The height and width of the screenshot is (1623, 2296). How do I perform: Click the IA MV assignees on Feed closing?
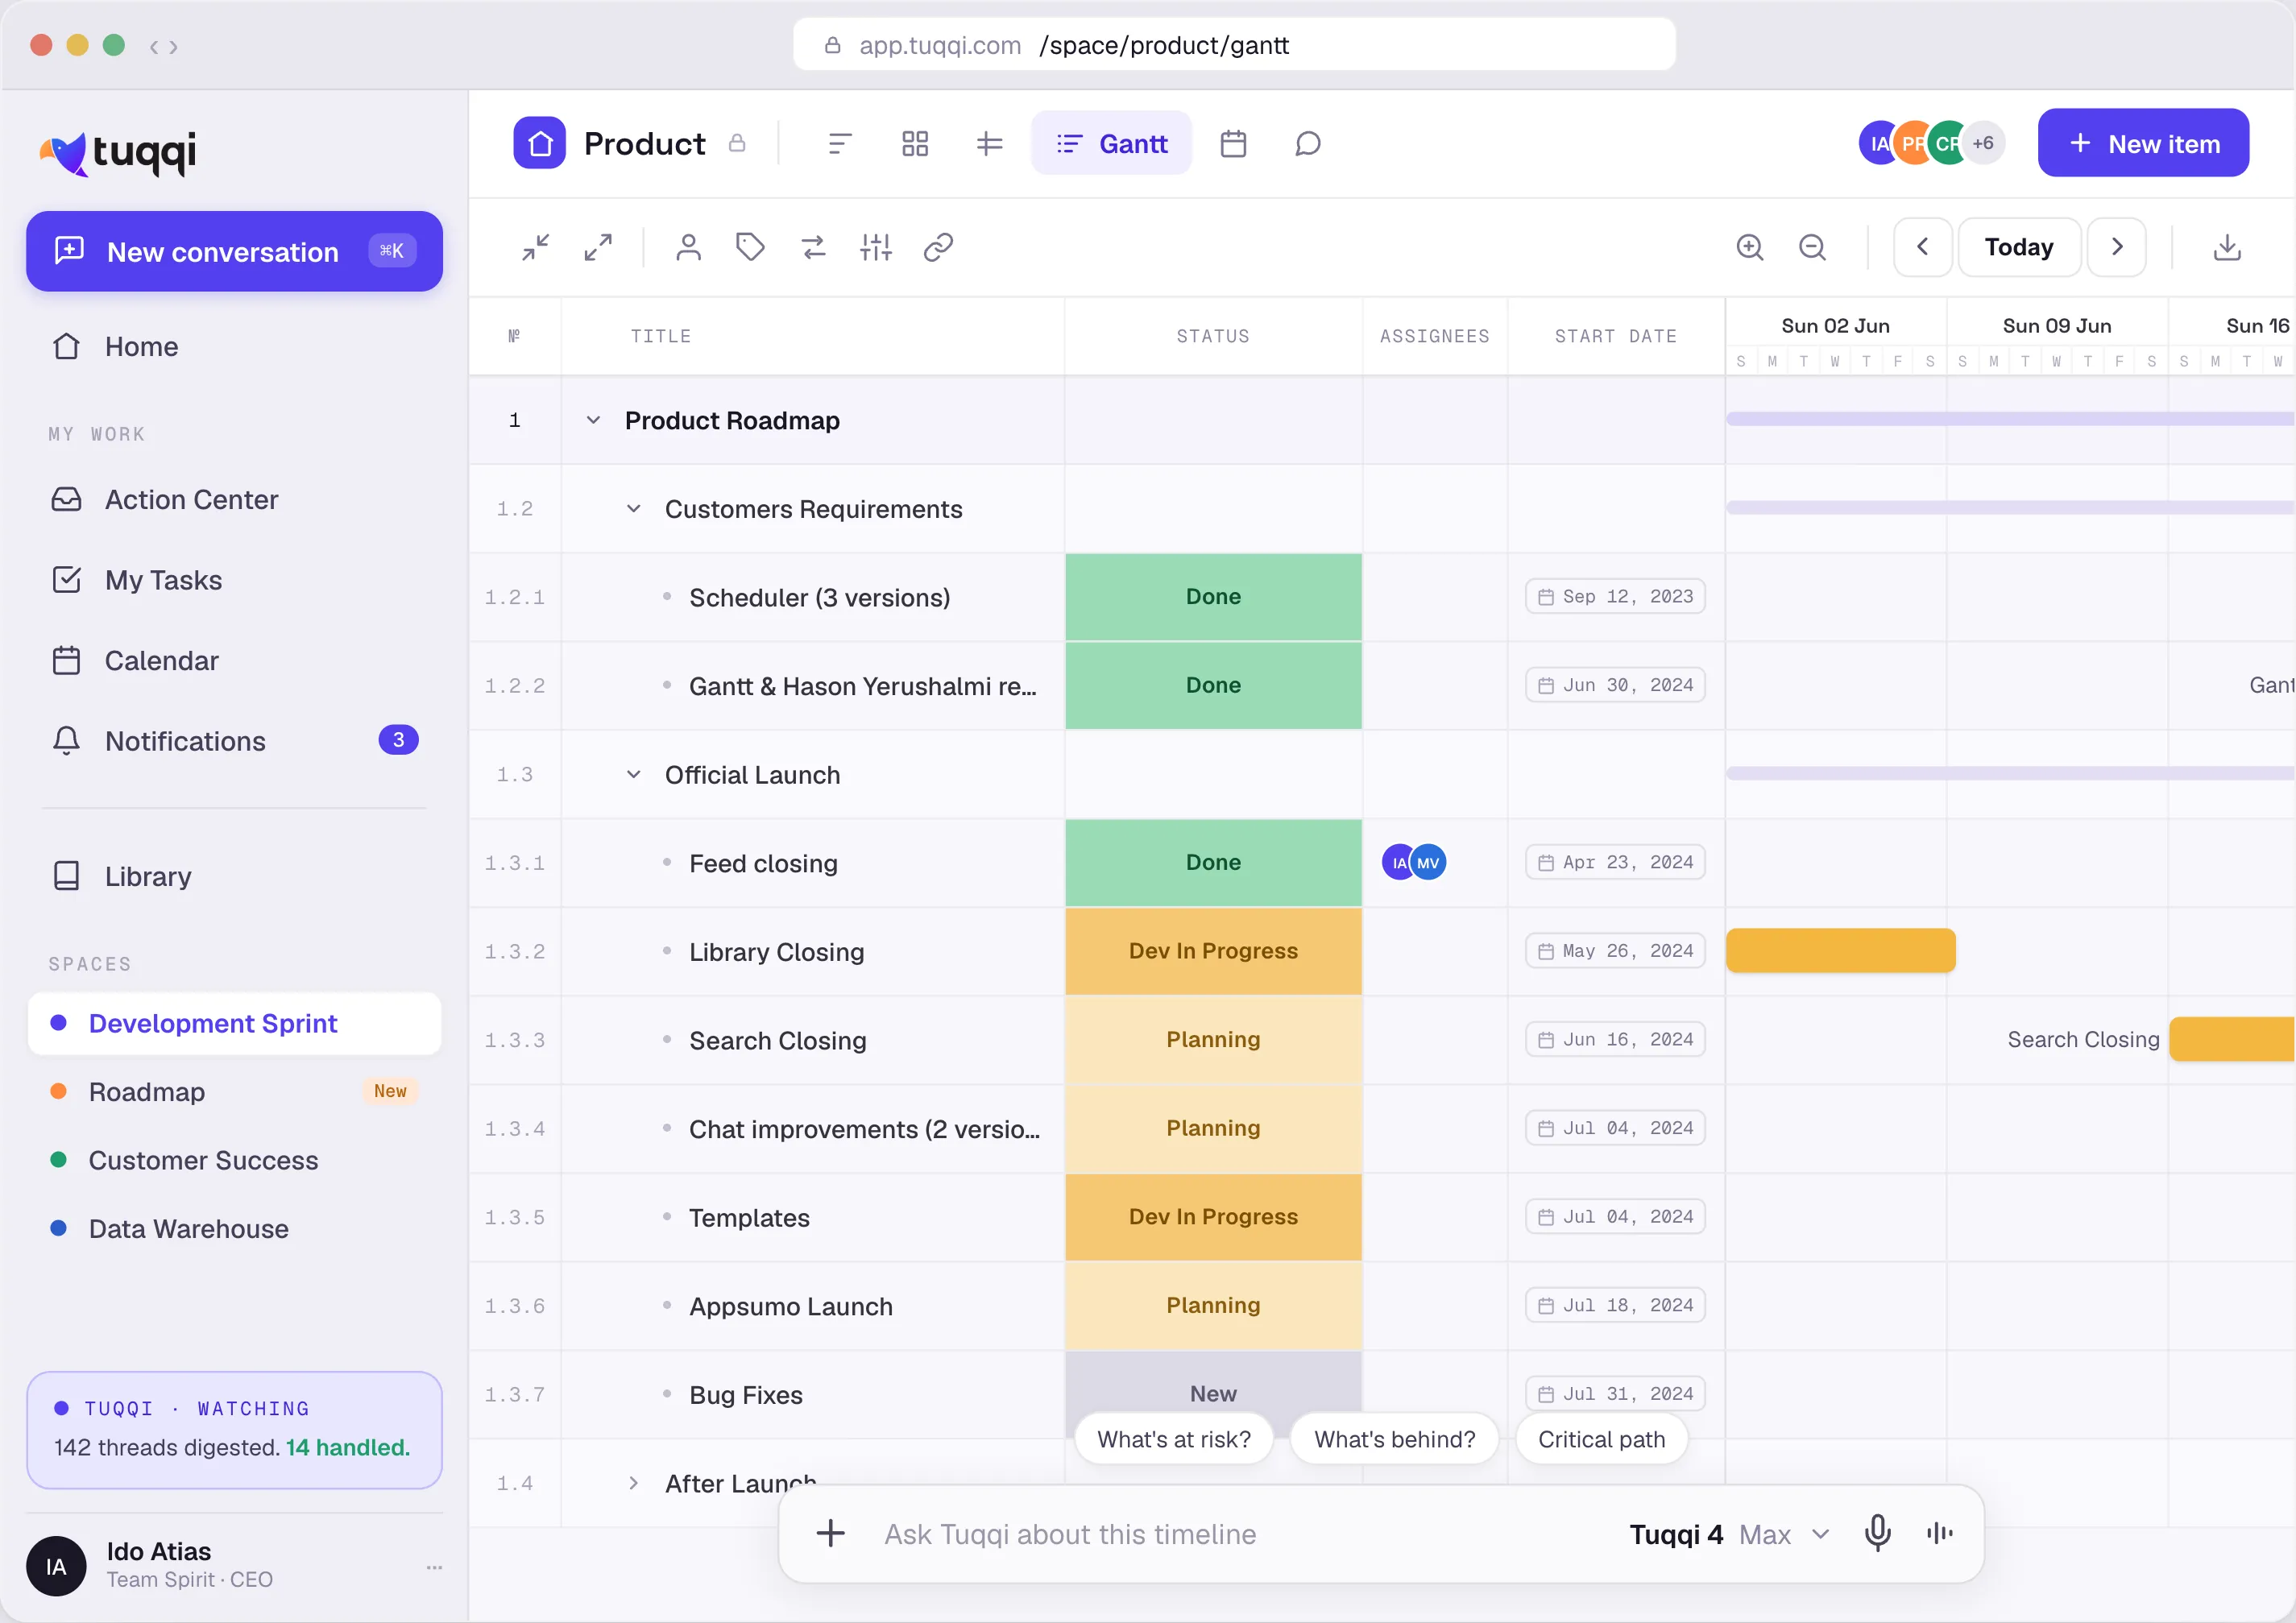[x=1413, y=862]
